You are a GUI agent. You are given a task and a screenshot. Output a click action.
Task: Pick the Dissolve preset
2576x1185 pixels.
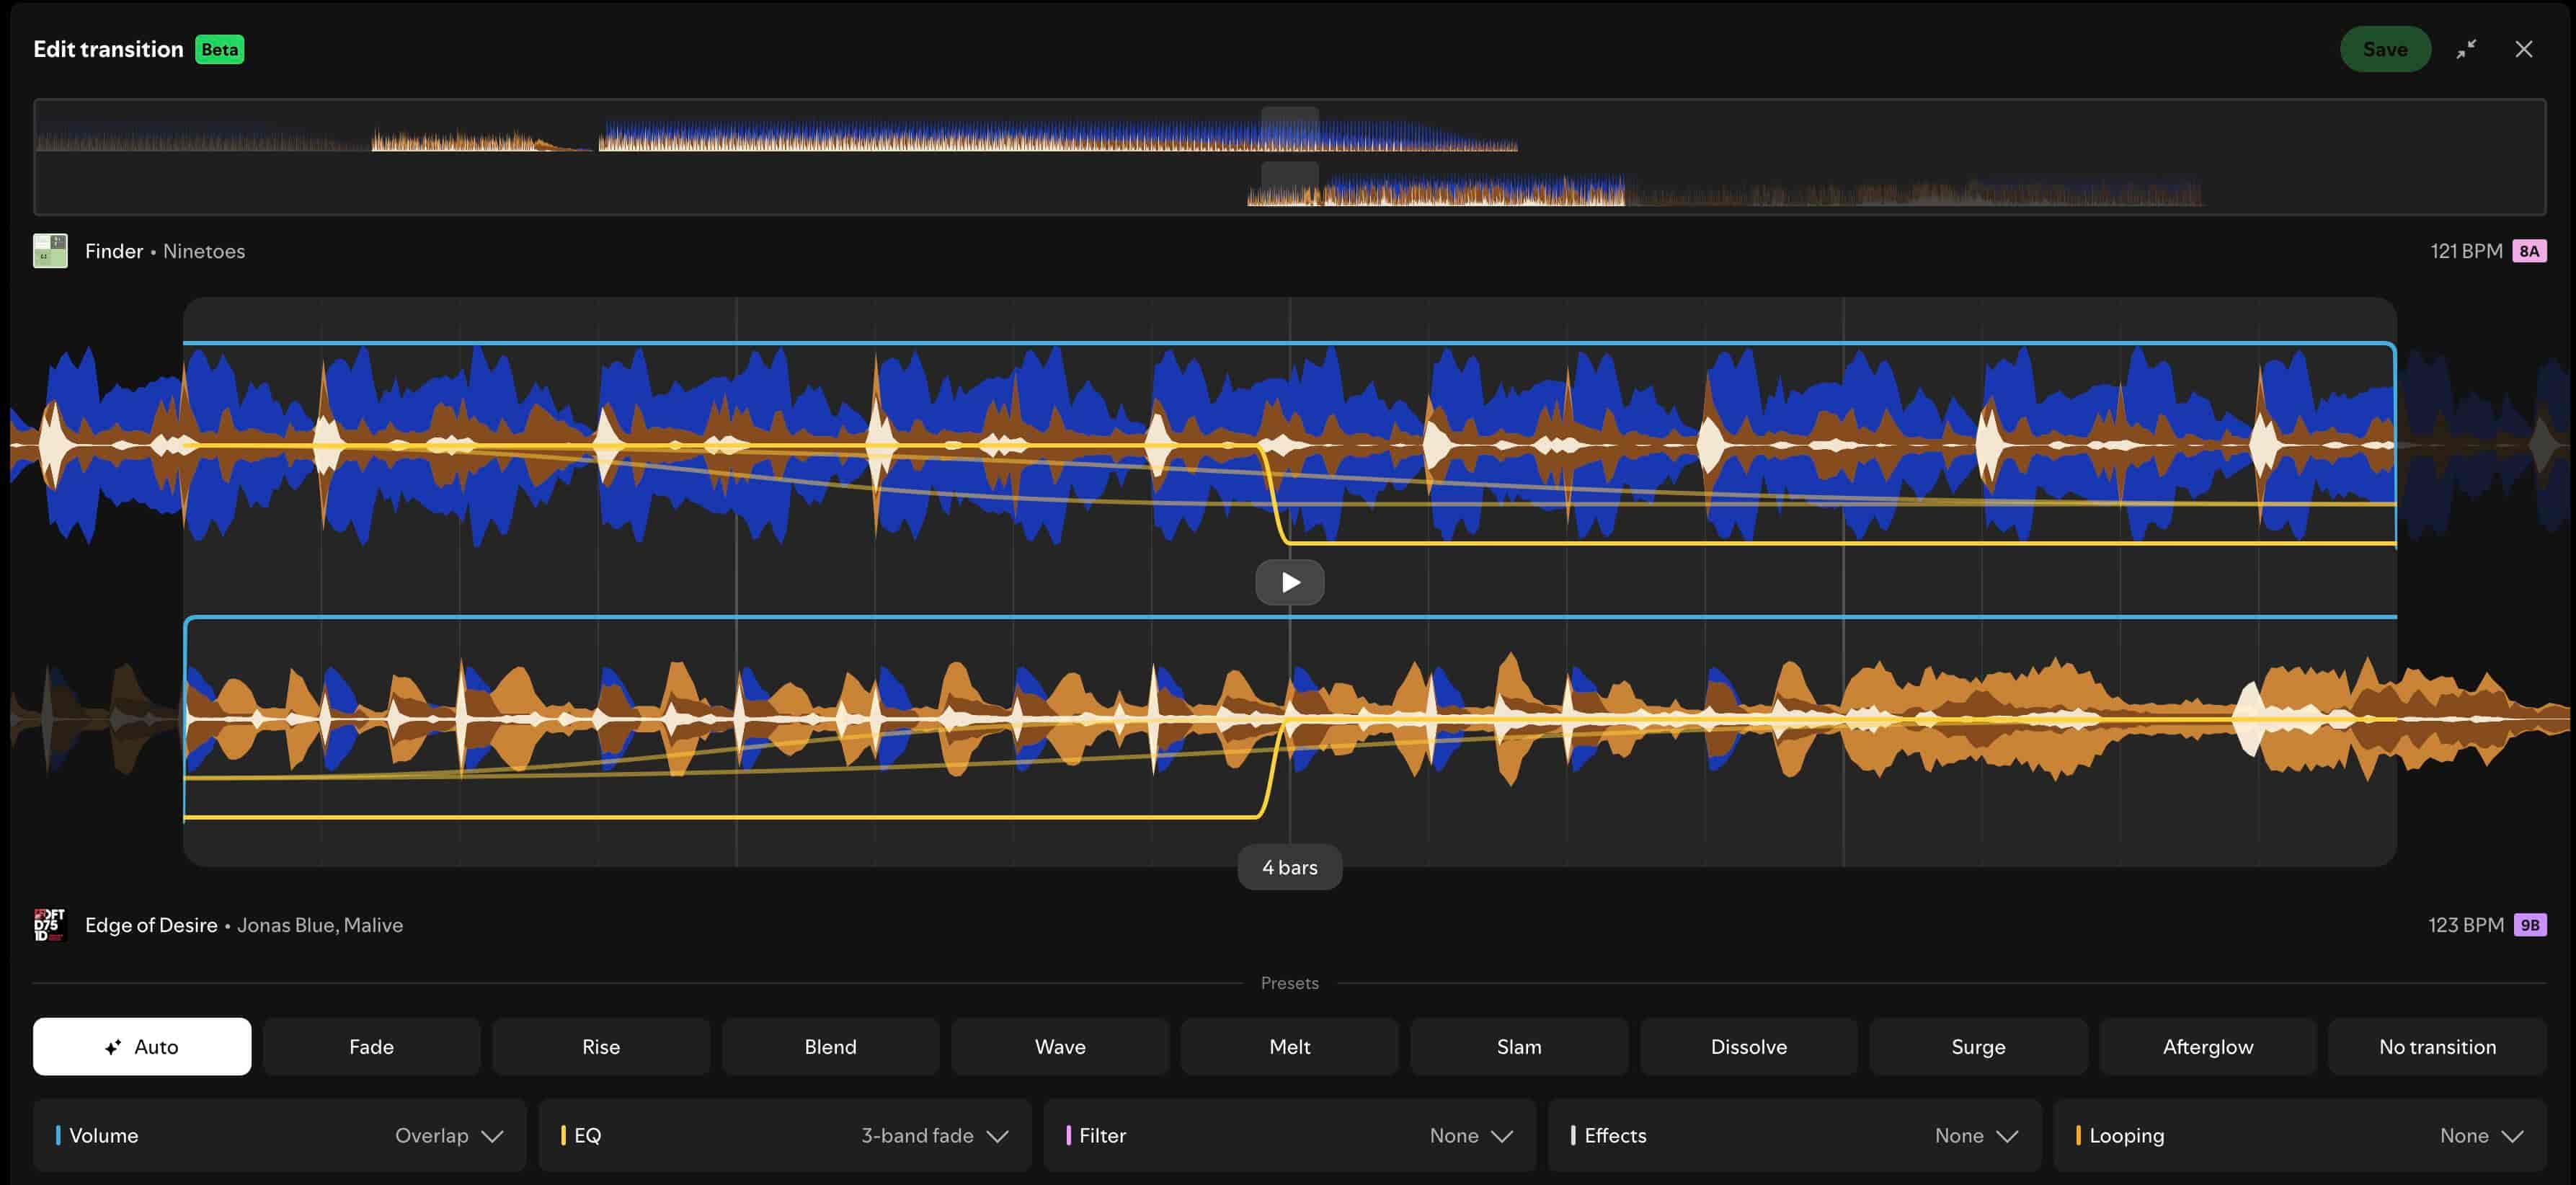click(1748, 1046)
